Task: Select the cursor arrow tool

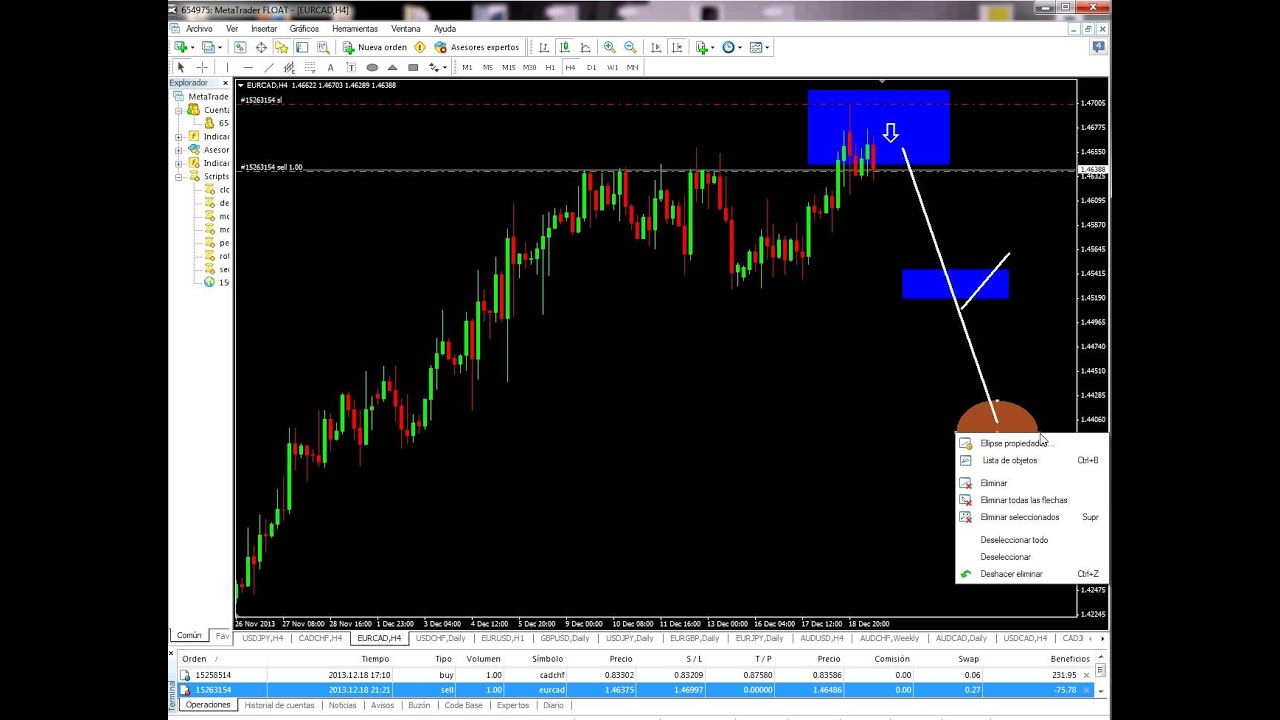Action: pyautogui.click(x=181, y=68)
